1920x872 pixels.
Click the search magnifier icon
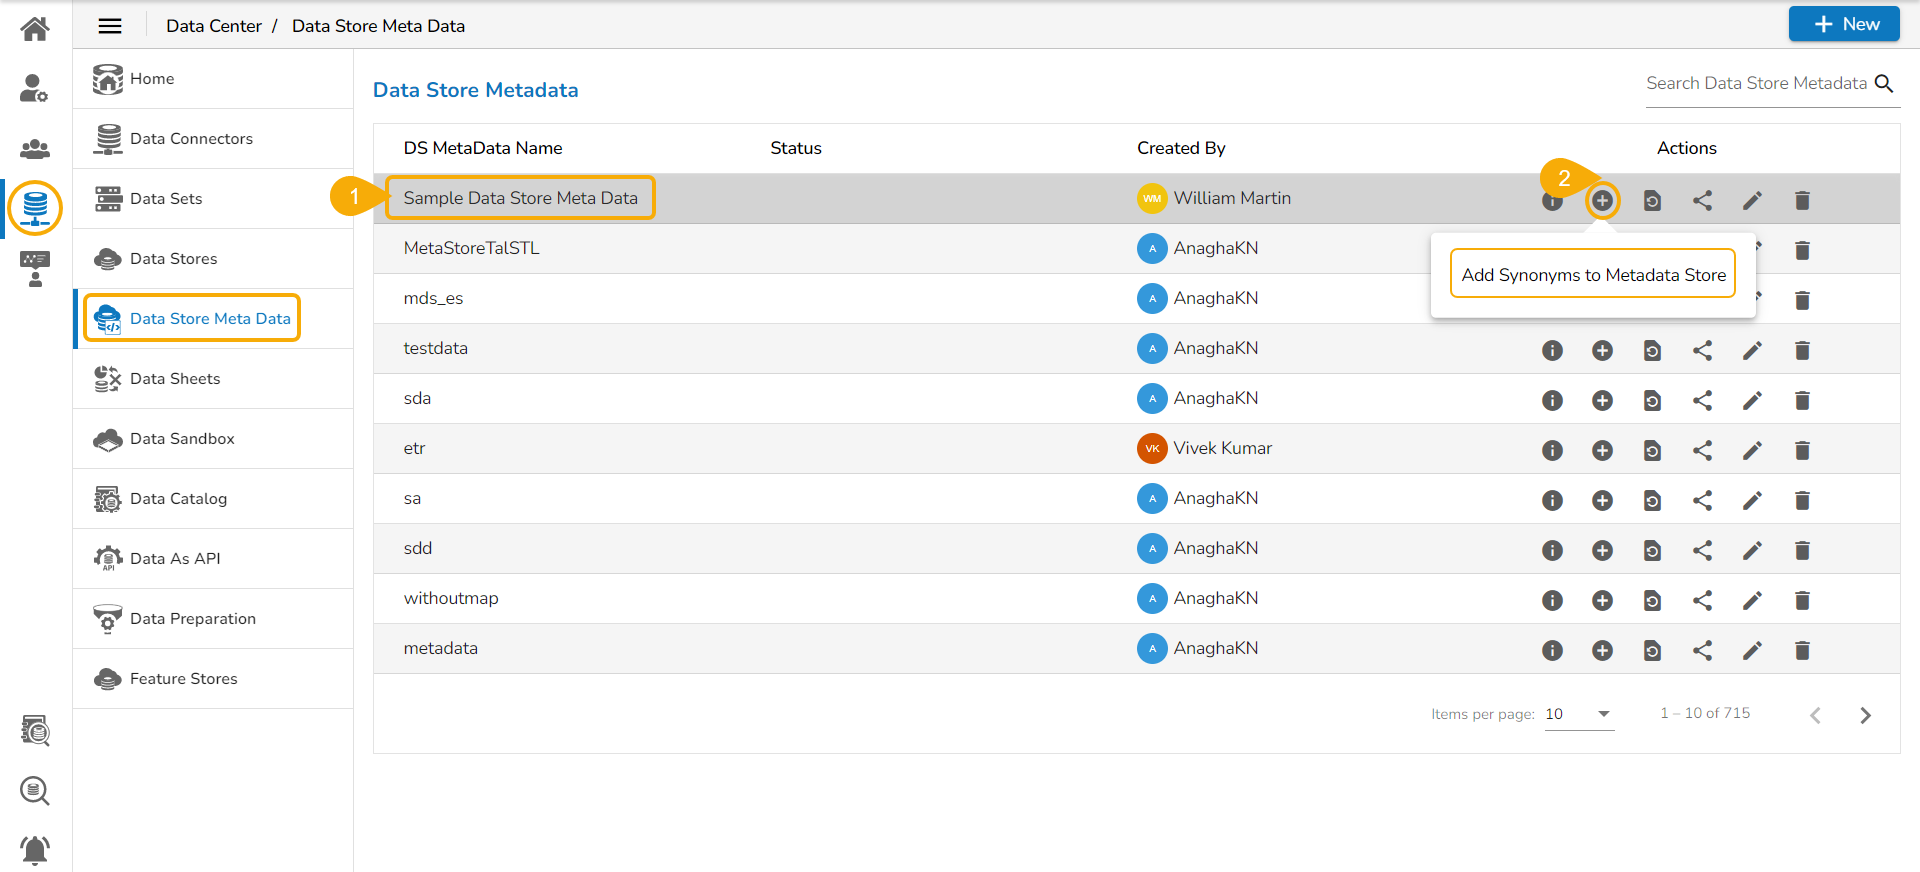(x=1884, y=84)
